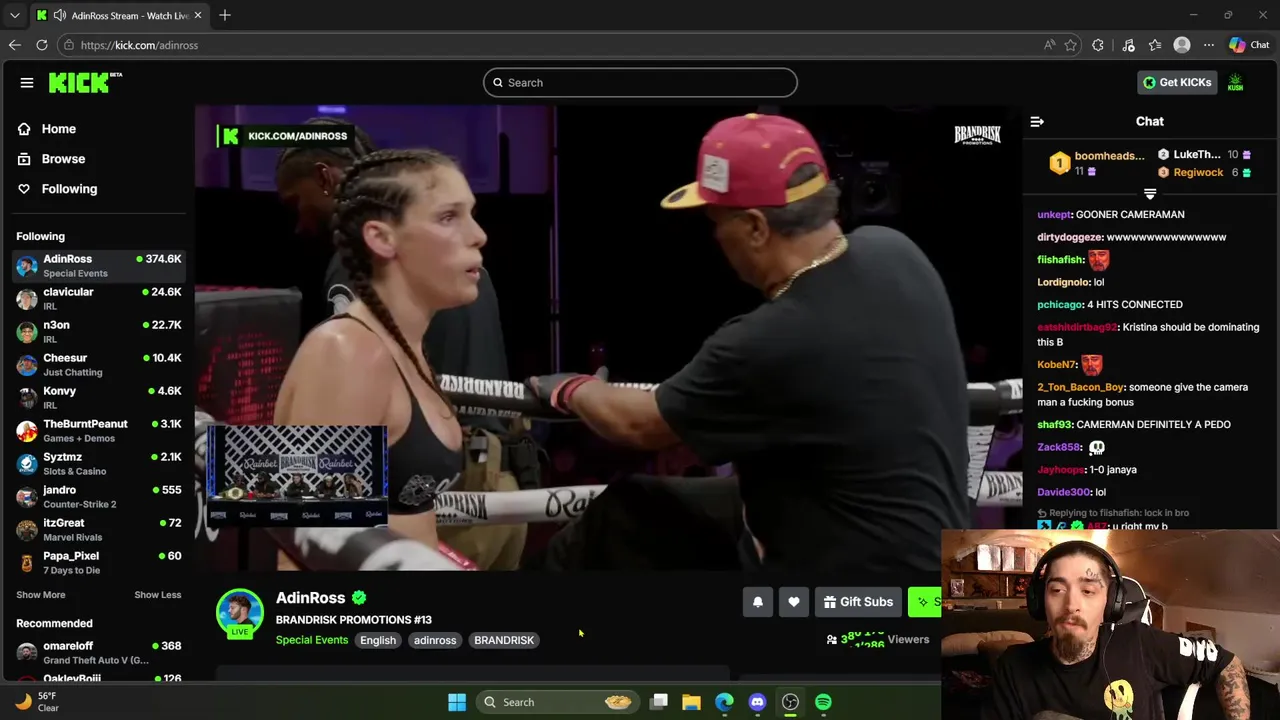Expand the gift leaderboard chevron in chat

click(x=1150, y=194)
